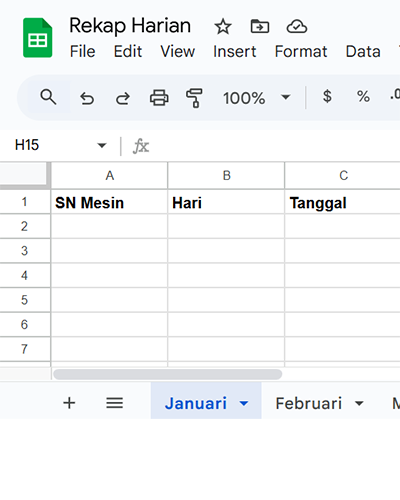Click the undo arrow icon
The image size is (400, 500).
pos(87,98)
